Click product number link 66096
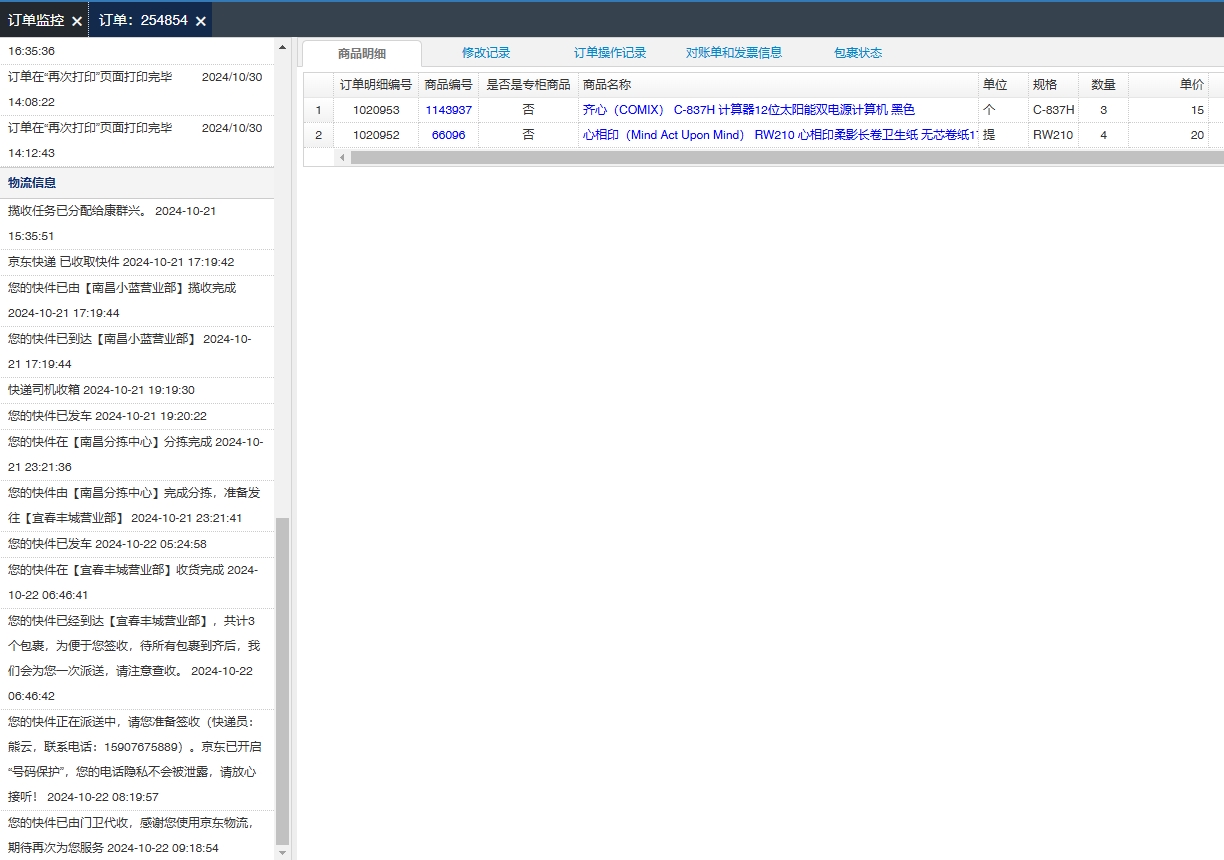The image size is (1224, 860). tap(448, 135)
